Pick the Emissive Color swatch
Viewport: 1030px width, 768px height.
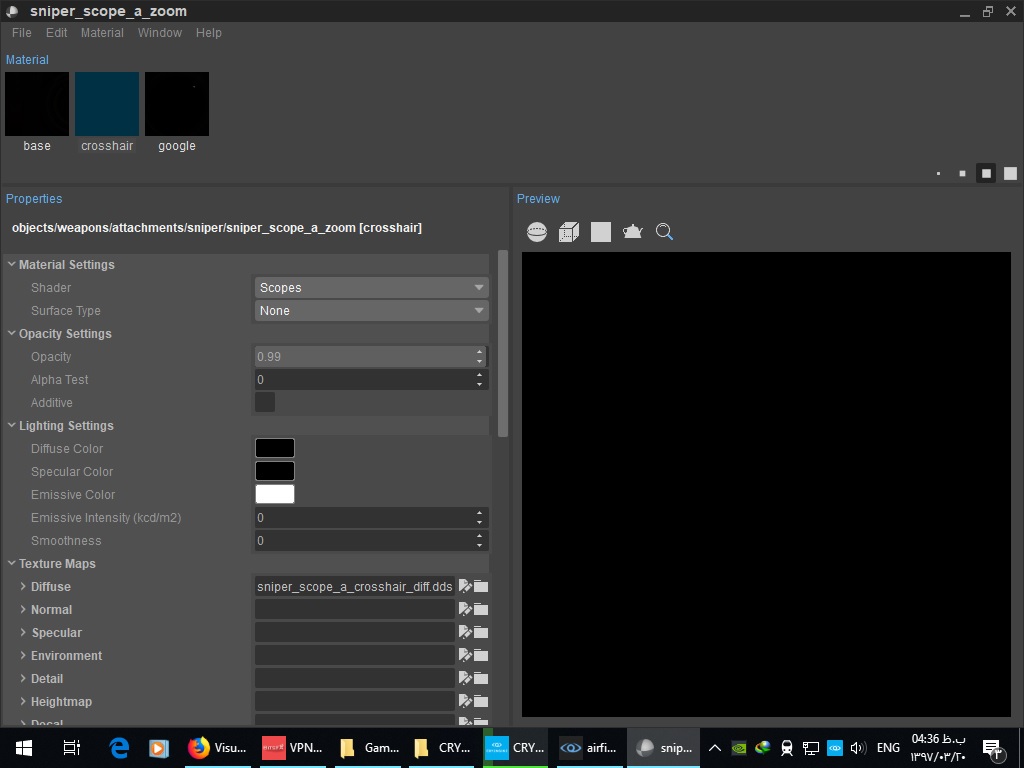(275, 494)
